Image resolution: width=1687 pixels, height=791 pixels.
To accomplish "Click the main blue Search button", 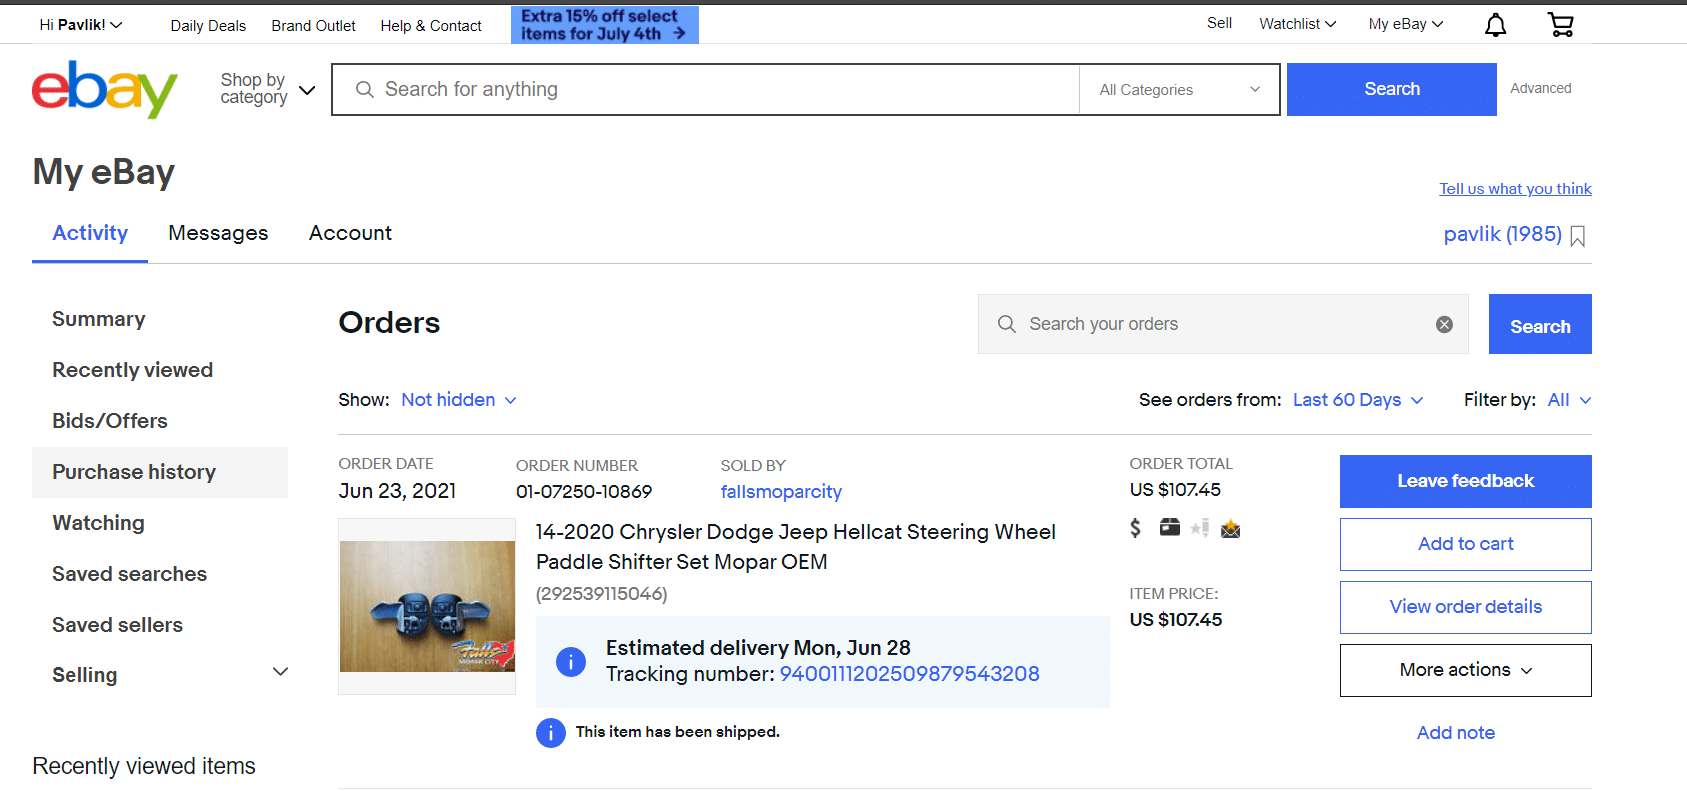I will [x=1392, y=89].
